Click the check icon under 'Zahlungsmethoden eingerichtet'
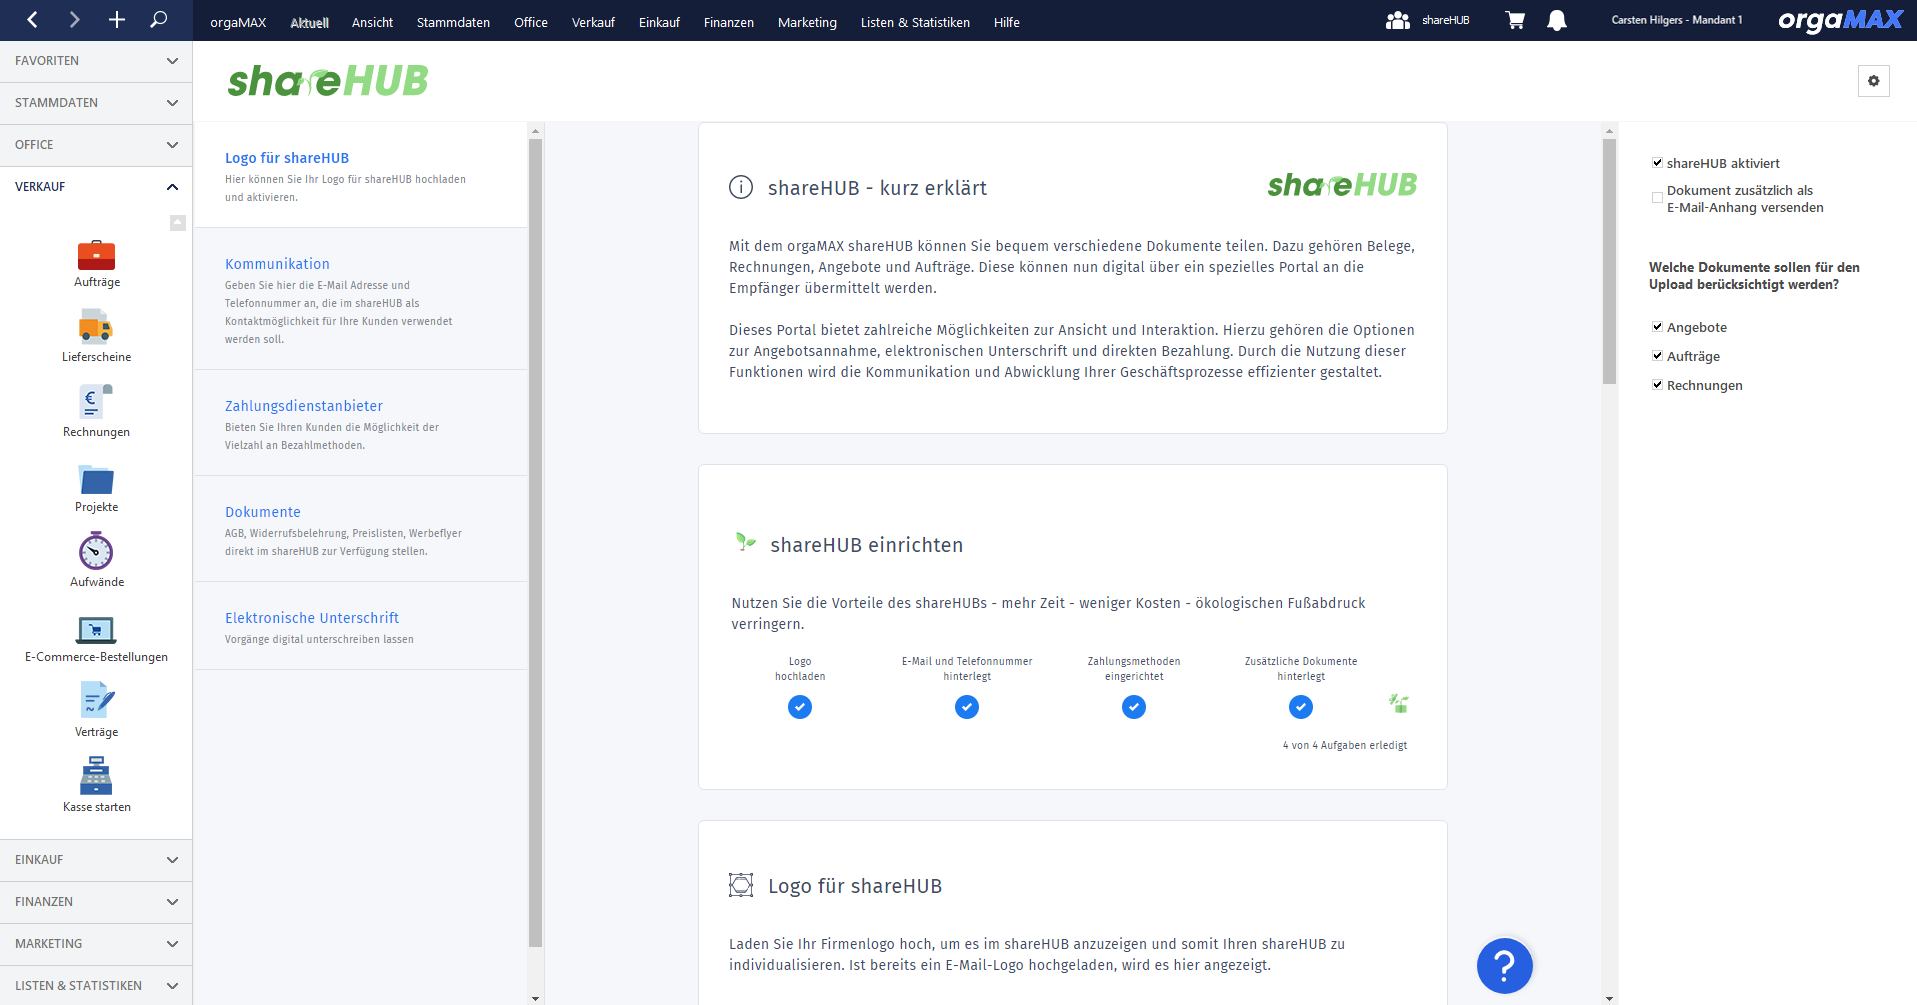 tap(1134, 707)
